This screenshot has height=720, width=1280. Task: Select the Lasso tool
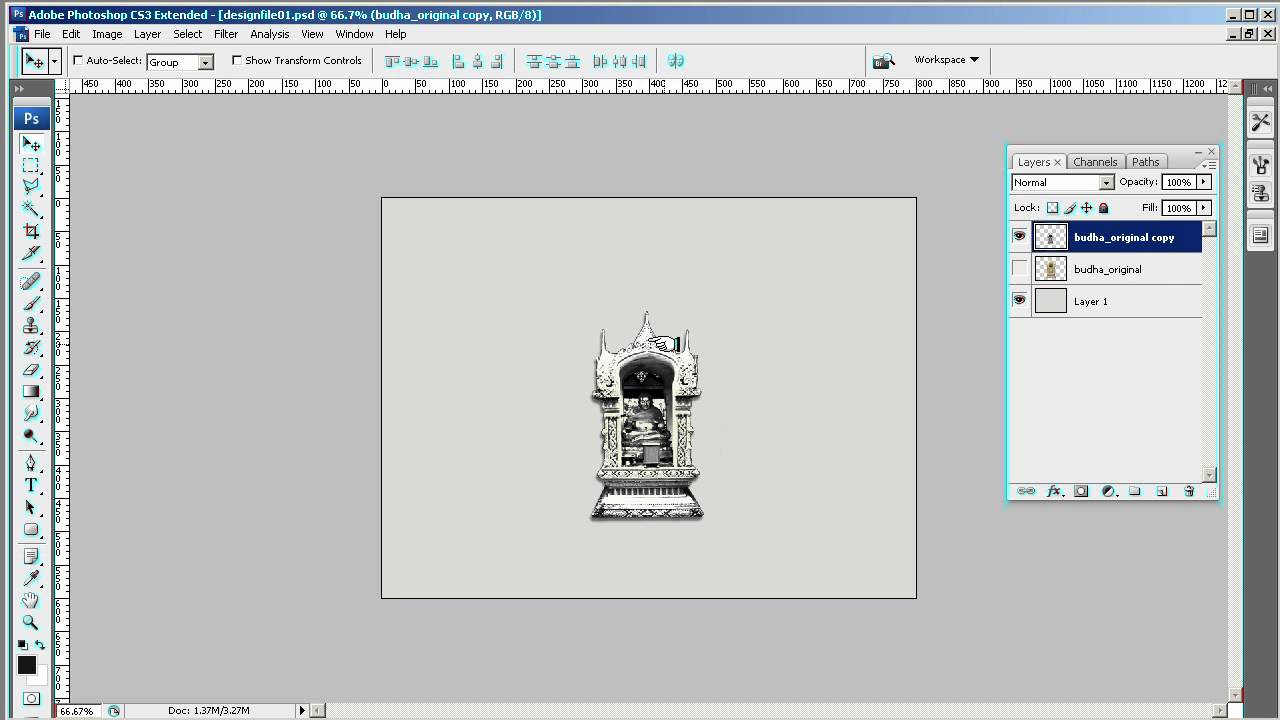(31, 187)
